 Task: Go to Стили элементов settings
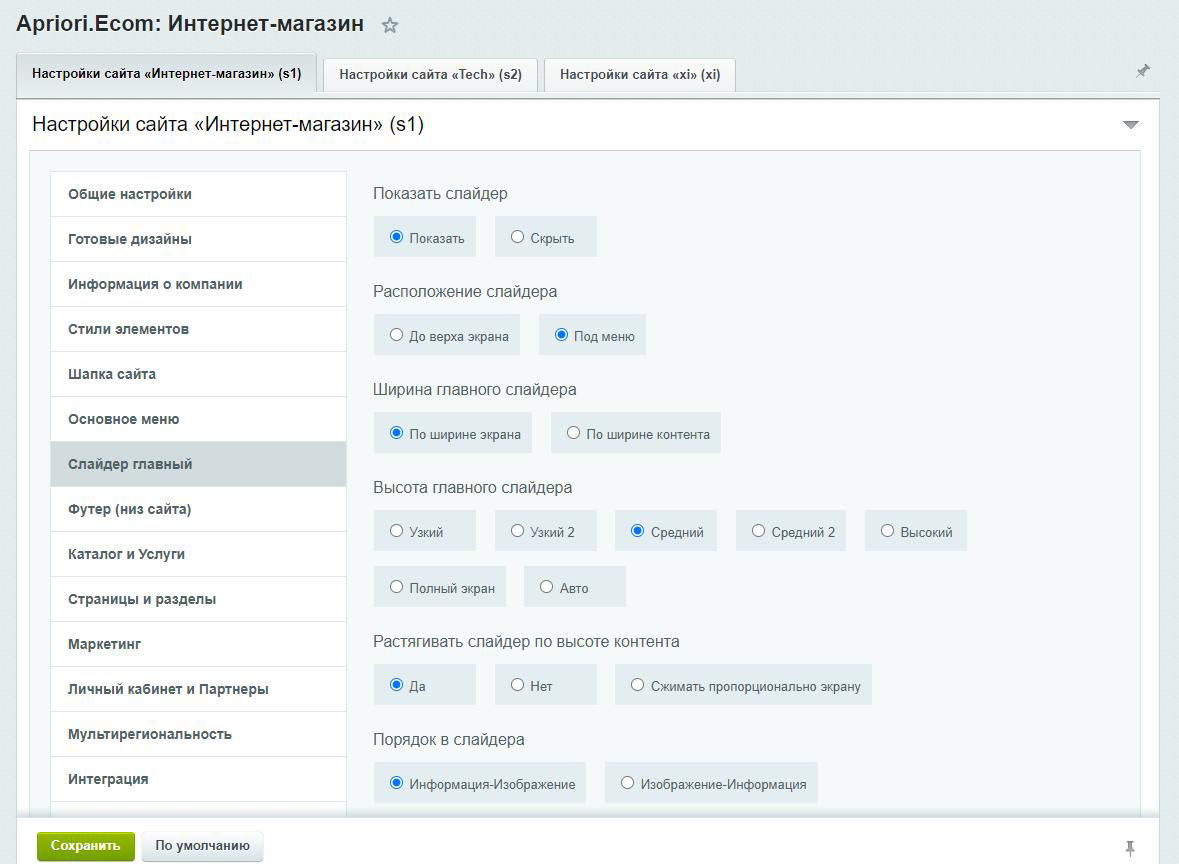[x=199, y=329]
